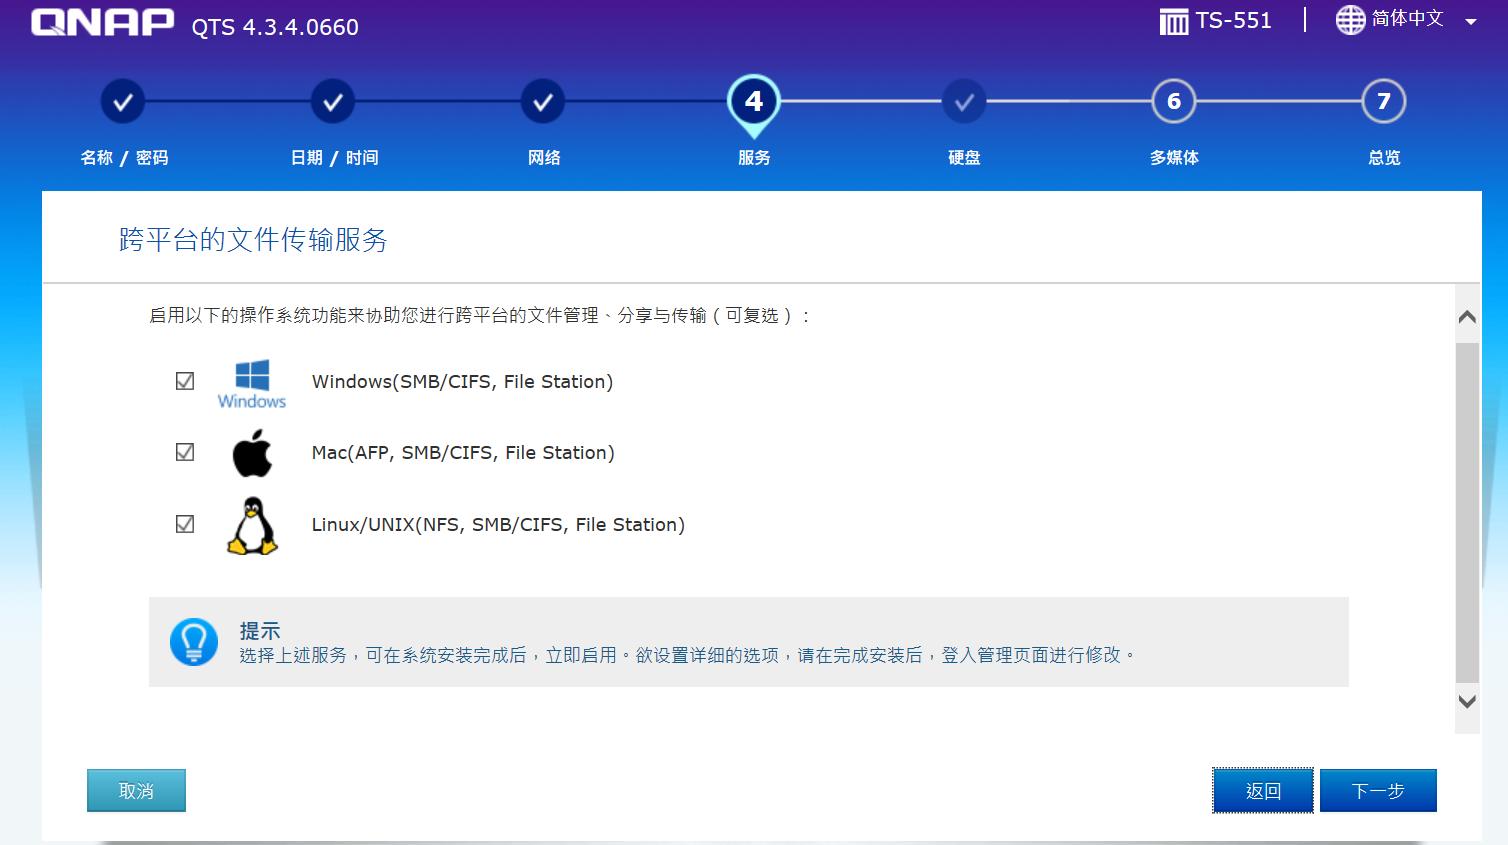Click the globe language icon
Screen dimensions: 1508x845
pos(1351,19)
